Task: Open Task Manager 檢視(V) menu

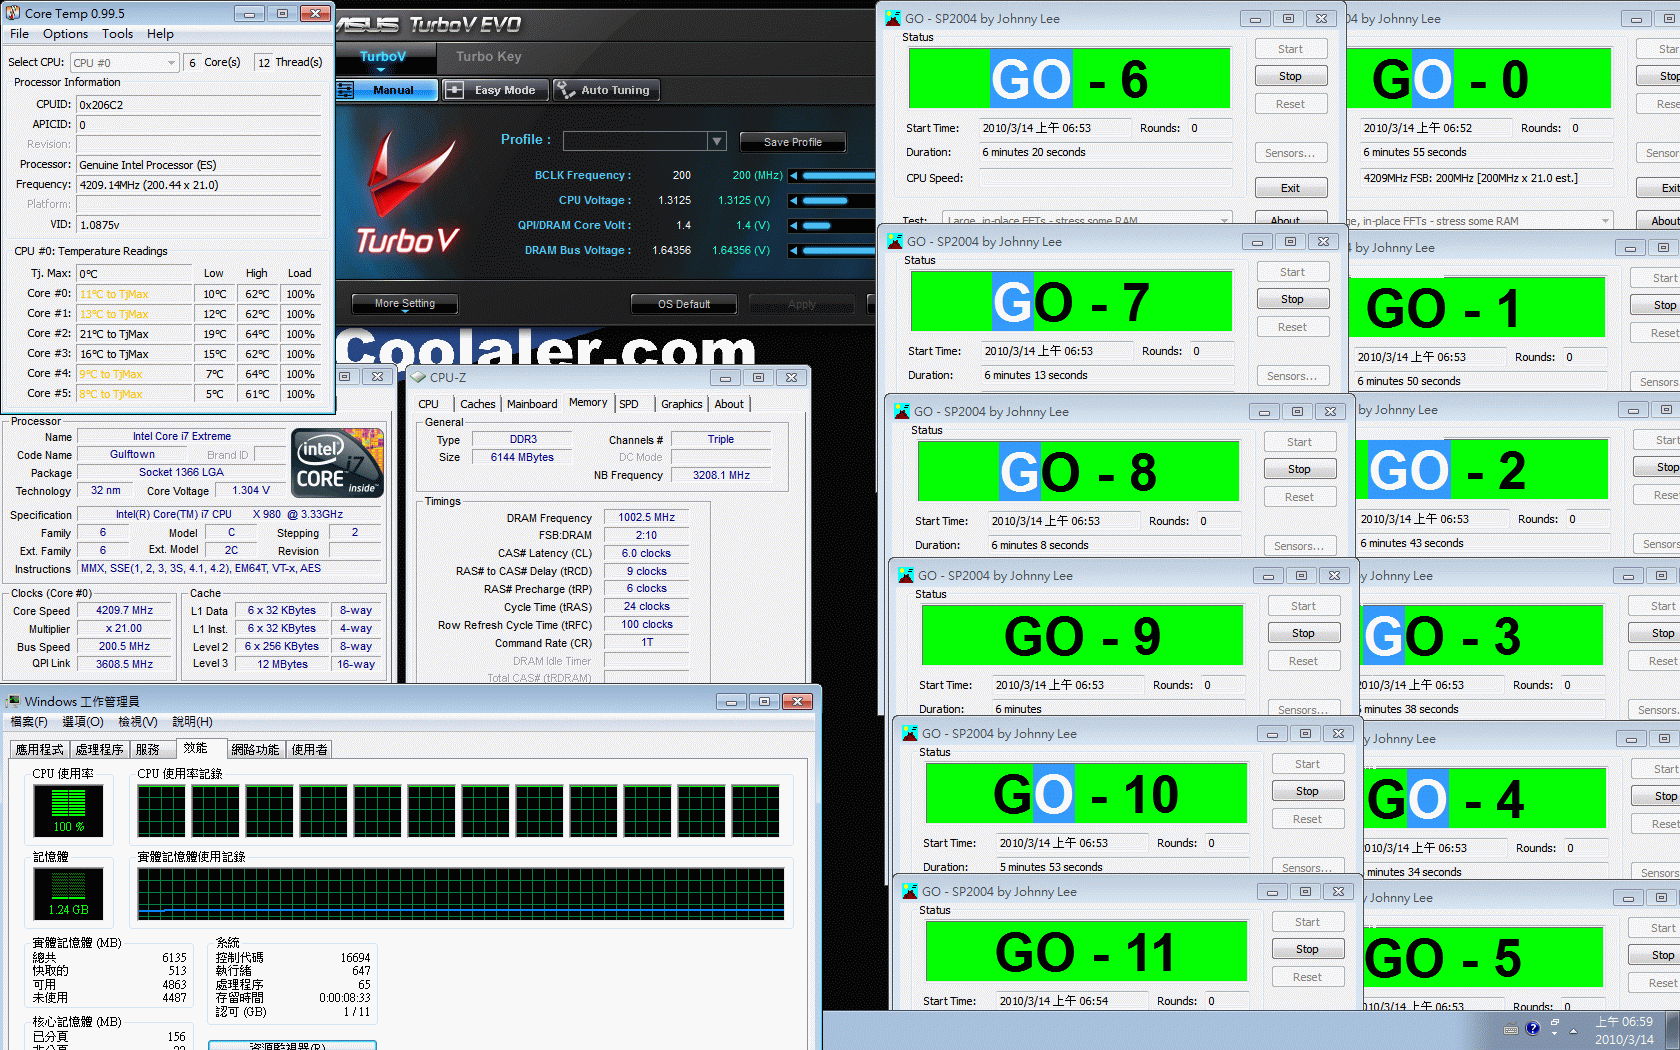Action: click(138, 722)
